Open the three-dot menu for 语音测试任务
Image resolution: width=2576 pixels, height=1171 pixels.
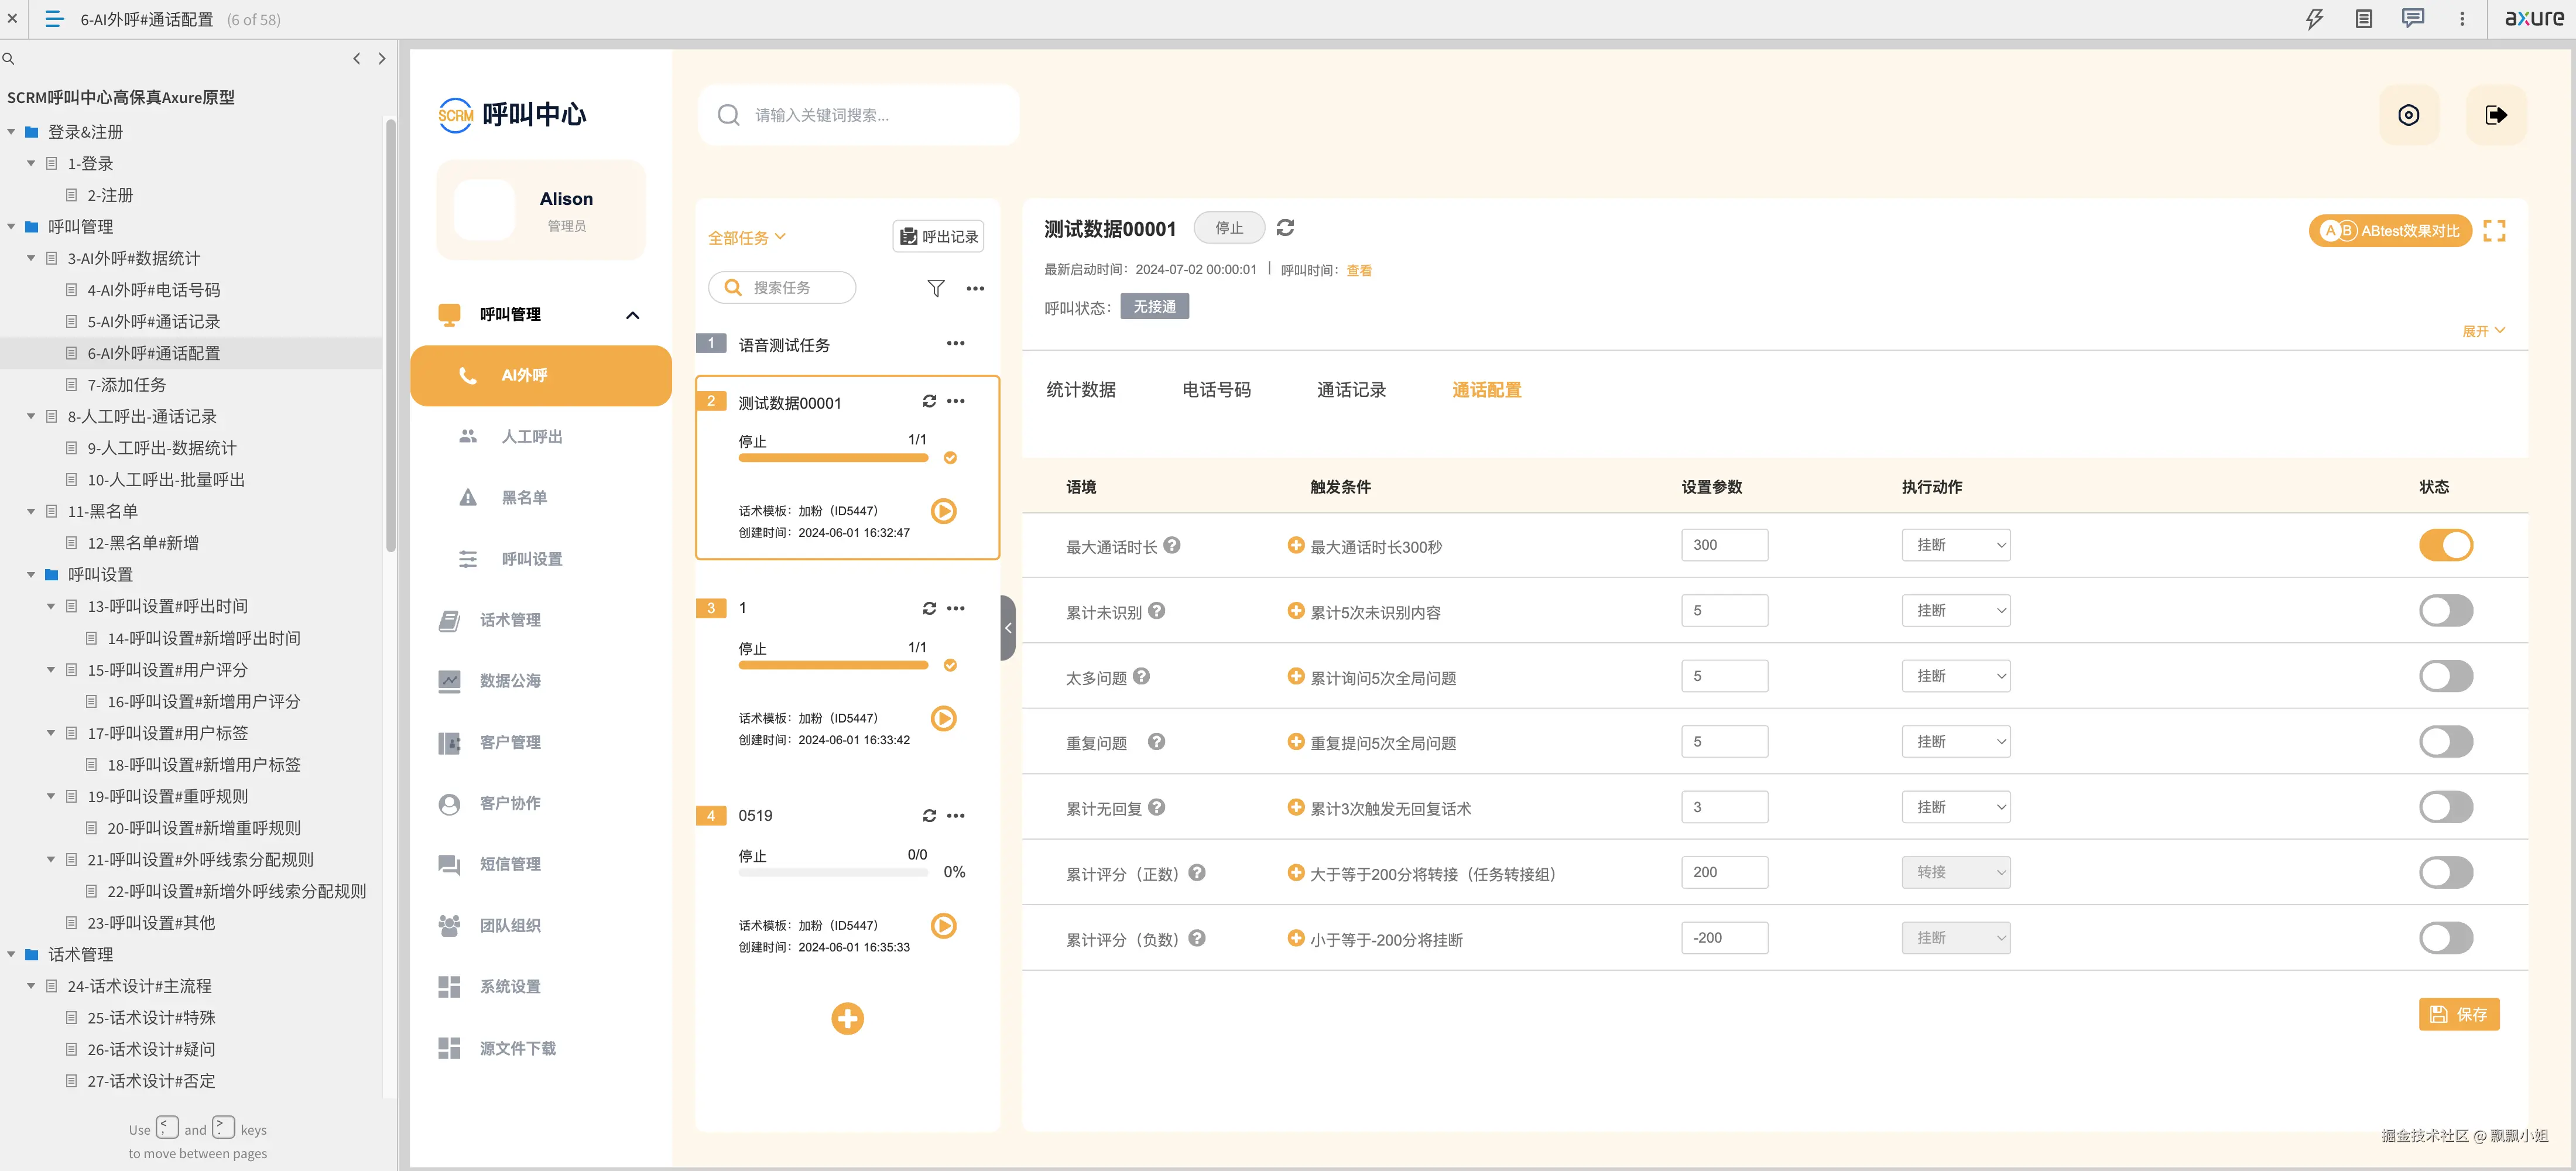(x=955, y=343)
